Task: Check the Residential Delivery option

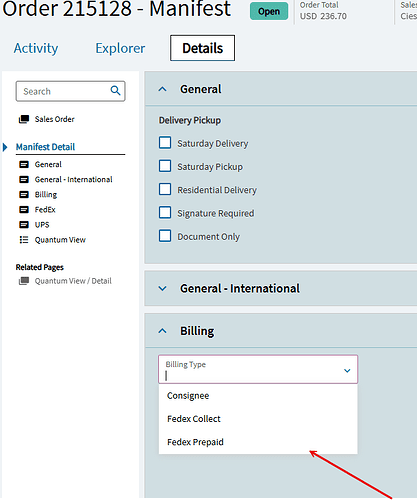Action: [165, 189]
